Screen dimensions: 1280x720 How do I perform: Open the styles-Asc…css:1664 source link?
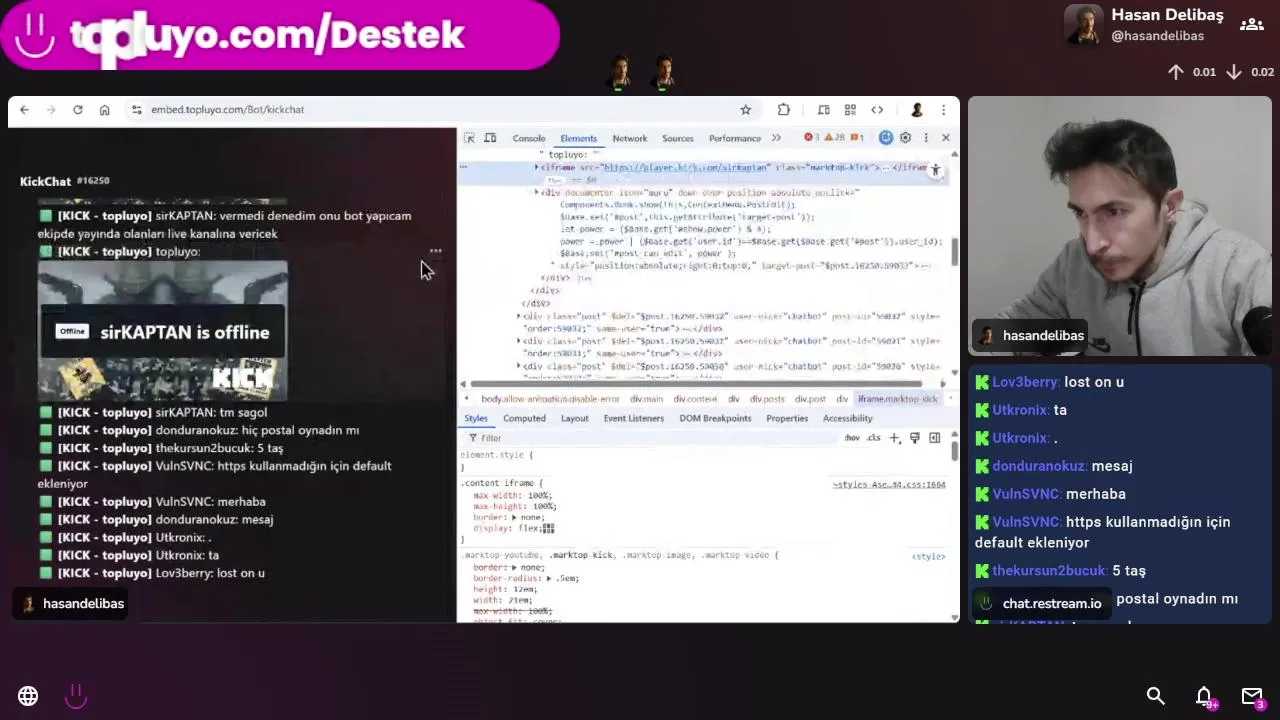click(889, 485)
